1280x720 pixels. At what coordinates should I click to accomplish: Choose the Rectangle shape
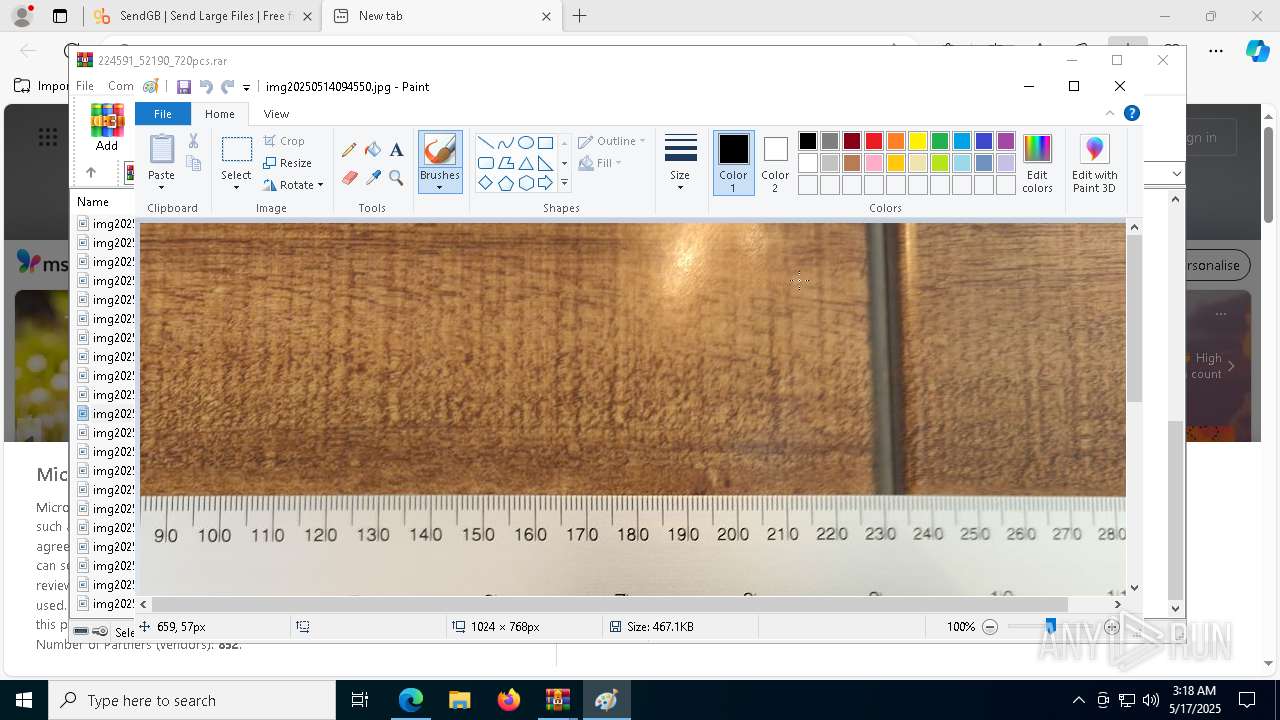click(545, 143)
